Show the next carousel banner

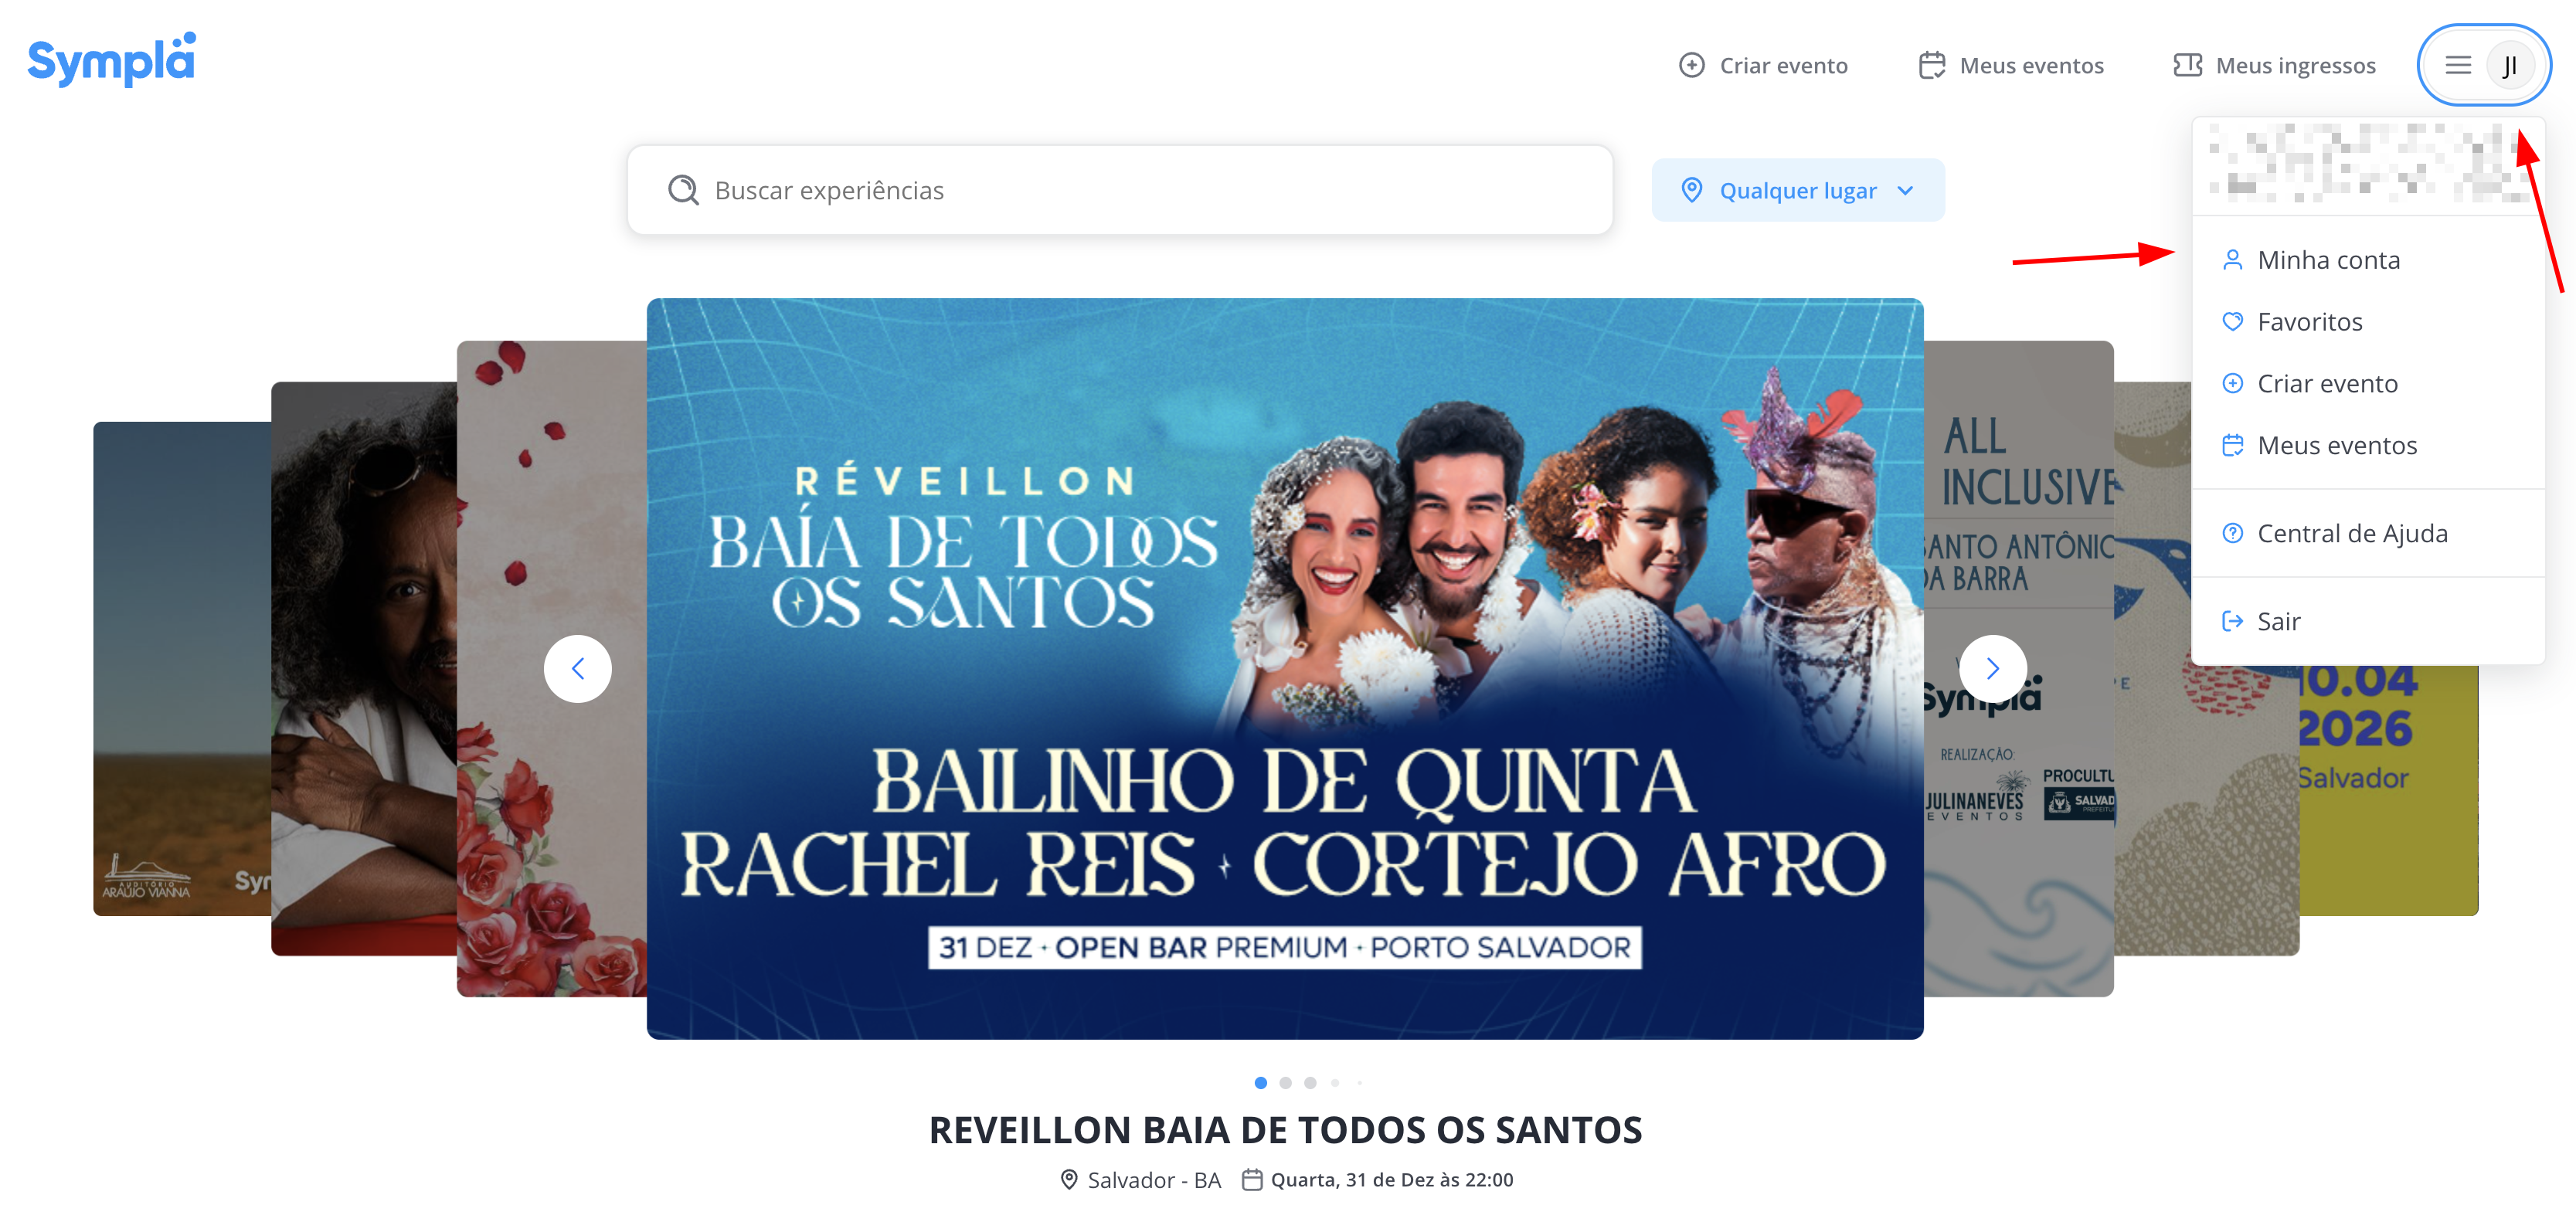pos(1992,668)
